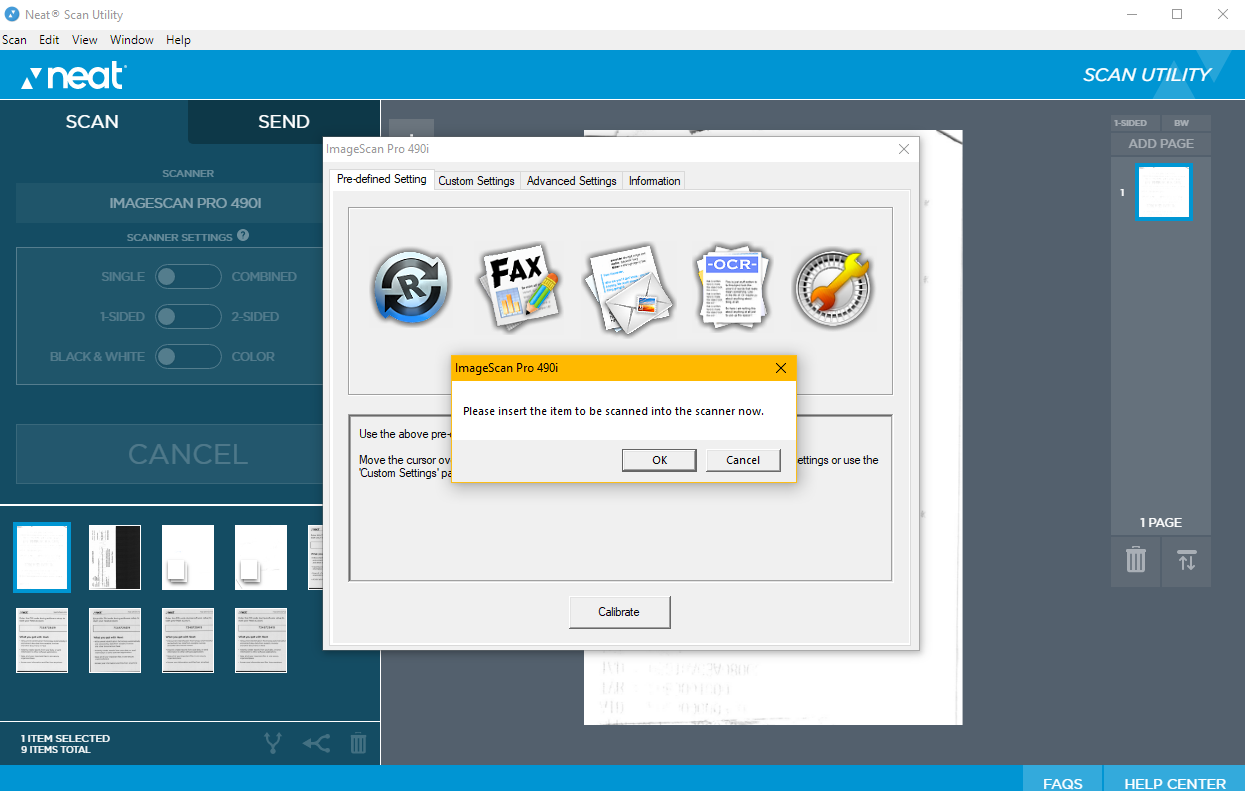
Task: Switch to the Information tab
Action: tap(654, 181)
